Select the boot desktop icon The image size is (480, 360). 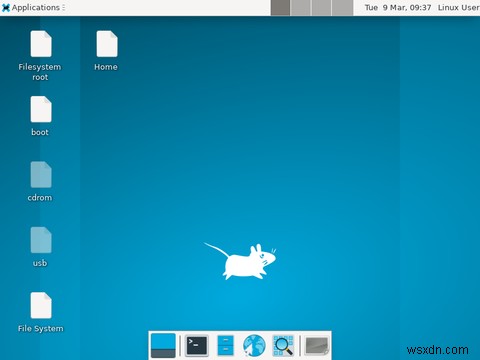[x=41, y=109]
